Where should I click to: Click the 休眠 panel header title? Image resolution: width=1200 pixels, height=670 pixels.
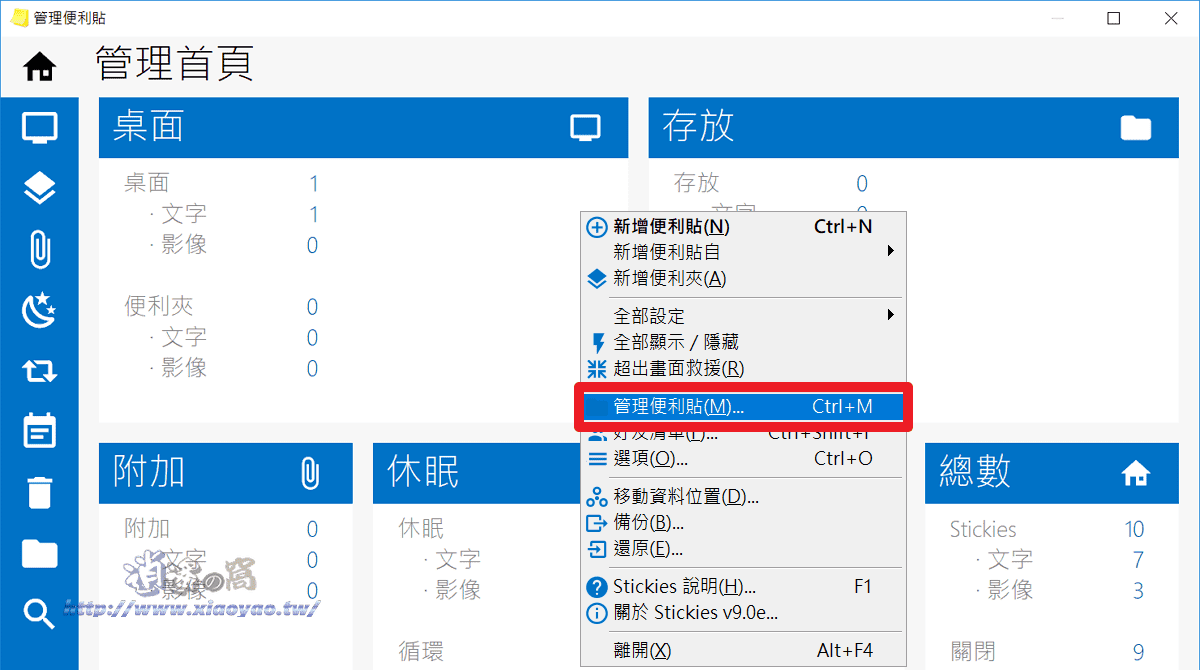point(423,472)
